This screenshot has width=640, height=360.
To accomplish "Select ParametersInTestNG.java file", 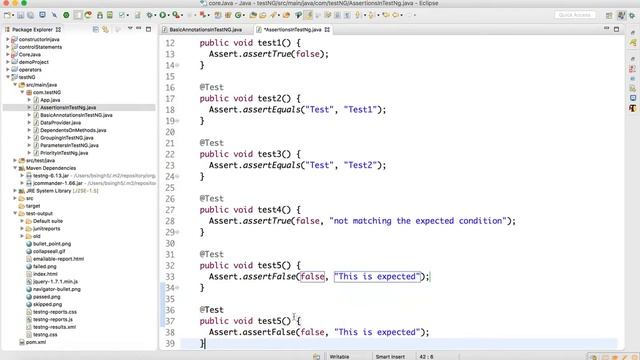I will click(69, 145).
